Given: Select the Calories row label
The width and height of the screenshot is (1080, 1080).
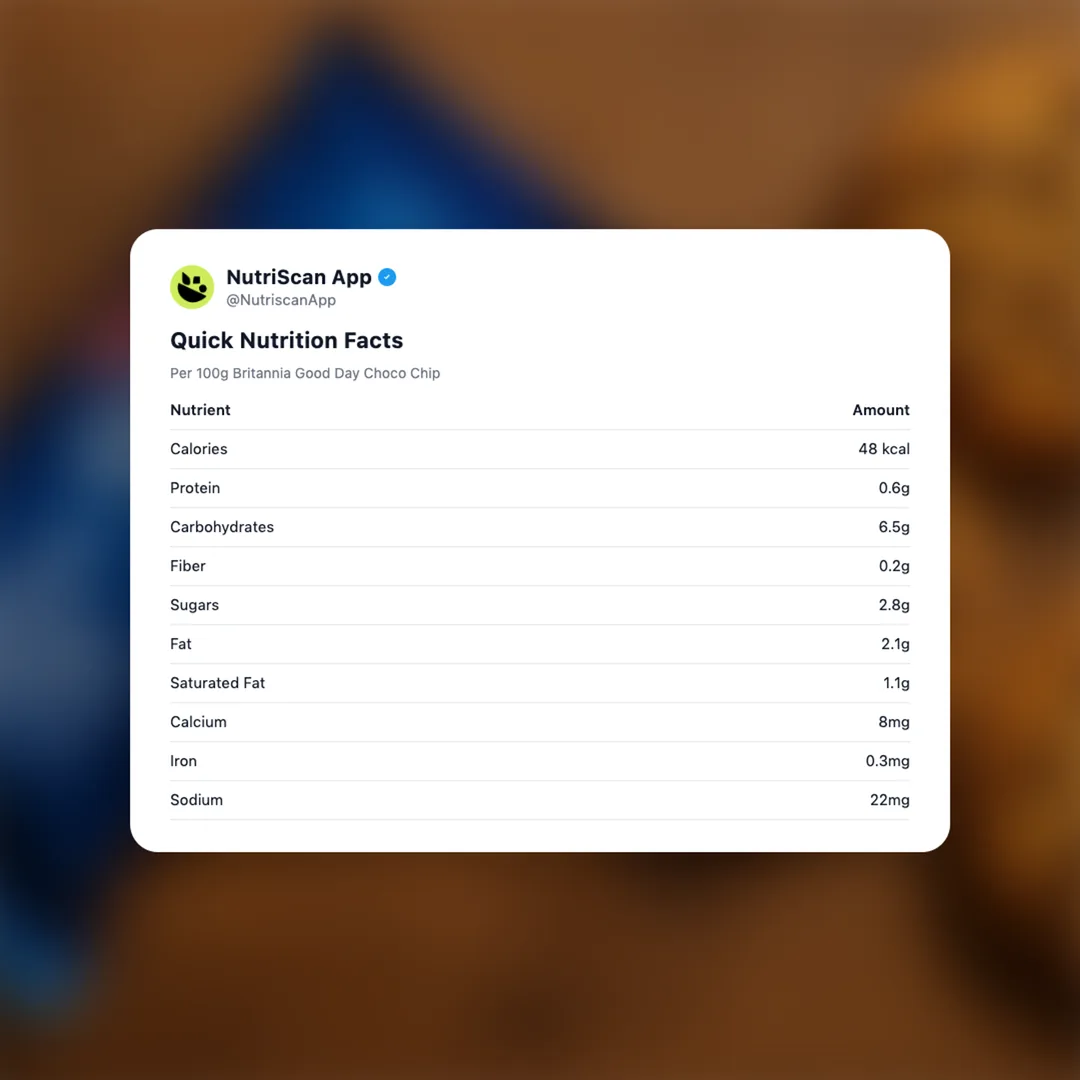Looking at the screenshot, I should [x=199, y=449].
